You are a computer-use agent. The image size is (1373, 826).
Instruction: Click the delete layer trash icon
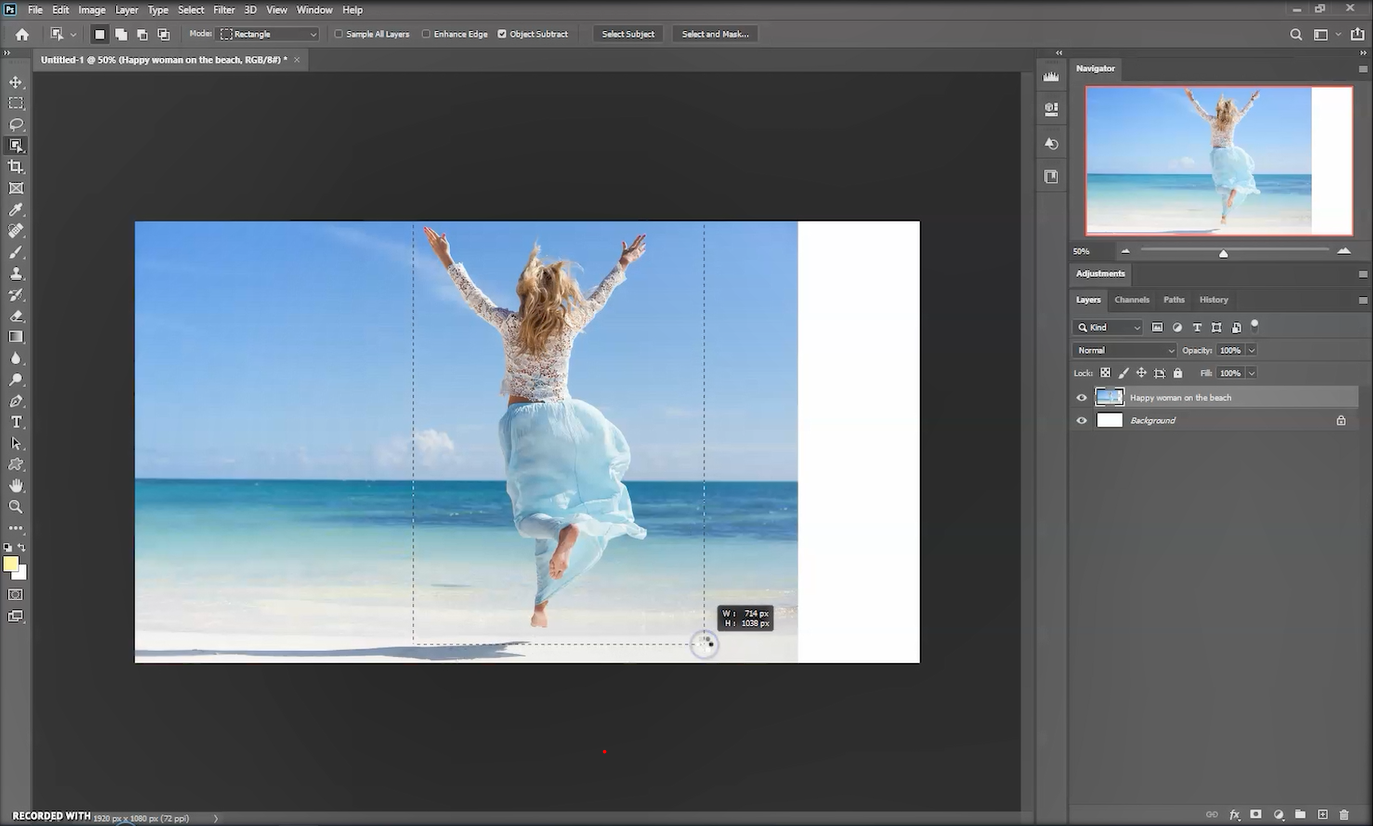1344,815
